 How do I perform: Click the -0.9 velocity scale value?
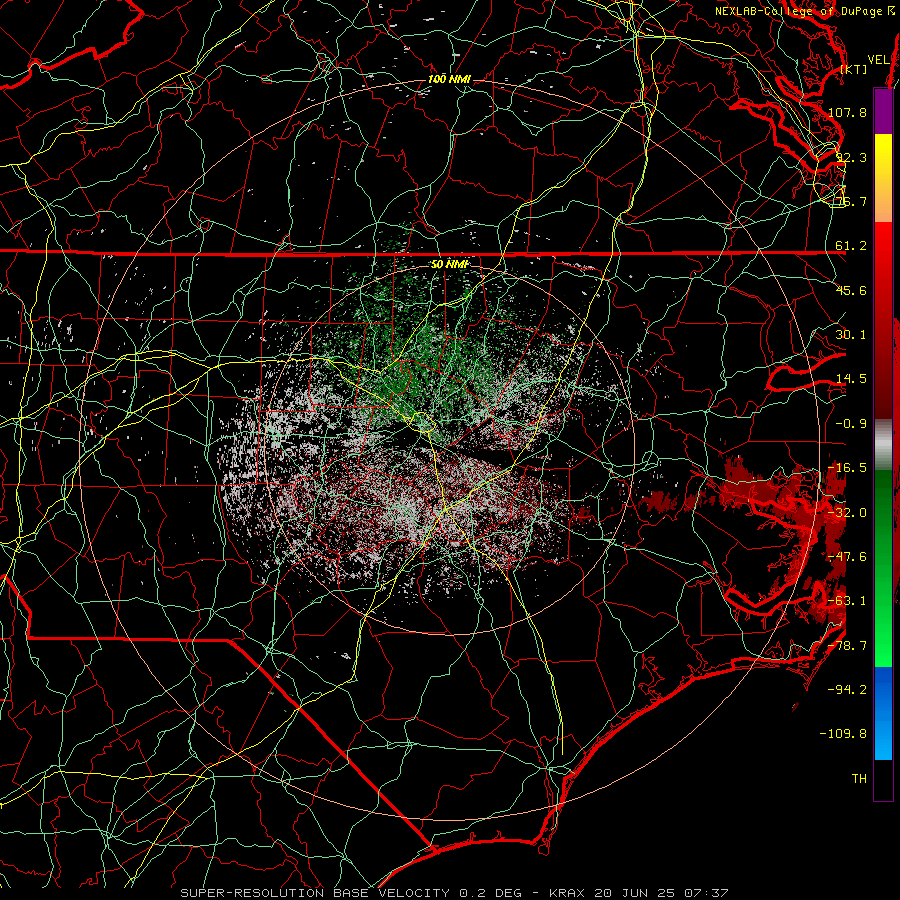click(851, 424)
